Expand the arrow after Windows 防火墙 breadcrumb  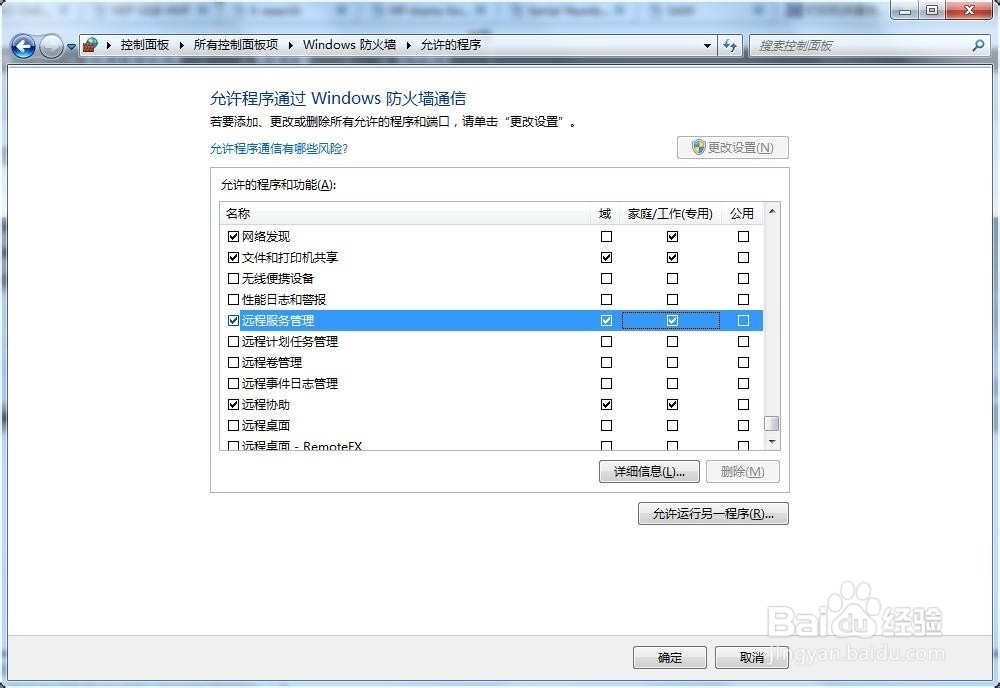click(409, 45)
